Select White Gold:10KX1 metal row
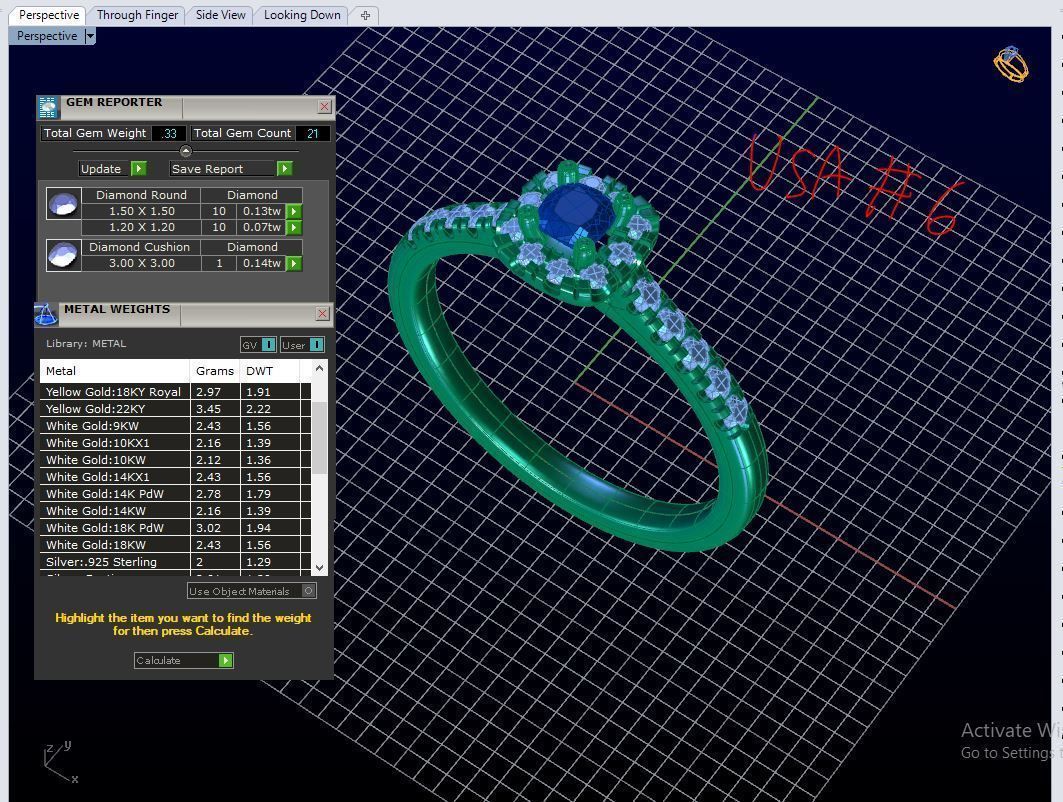Screen dimensions: 1063x802 click(175, 443)
